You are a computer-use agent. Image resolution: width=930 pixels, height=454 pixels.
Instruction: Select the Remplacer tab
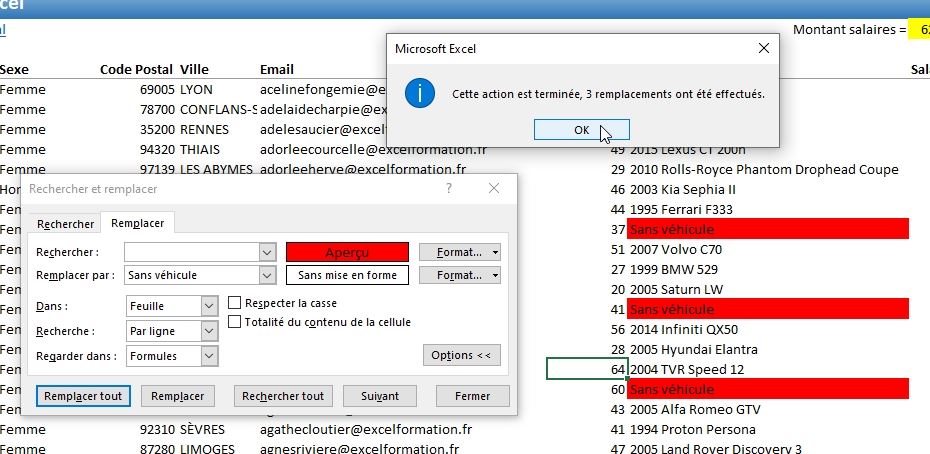pyautogui.click(x=139, y=224)
